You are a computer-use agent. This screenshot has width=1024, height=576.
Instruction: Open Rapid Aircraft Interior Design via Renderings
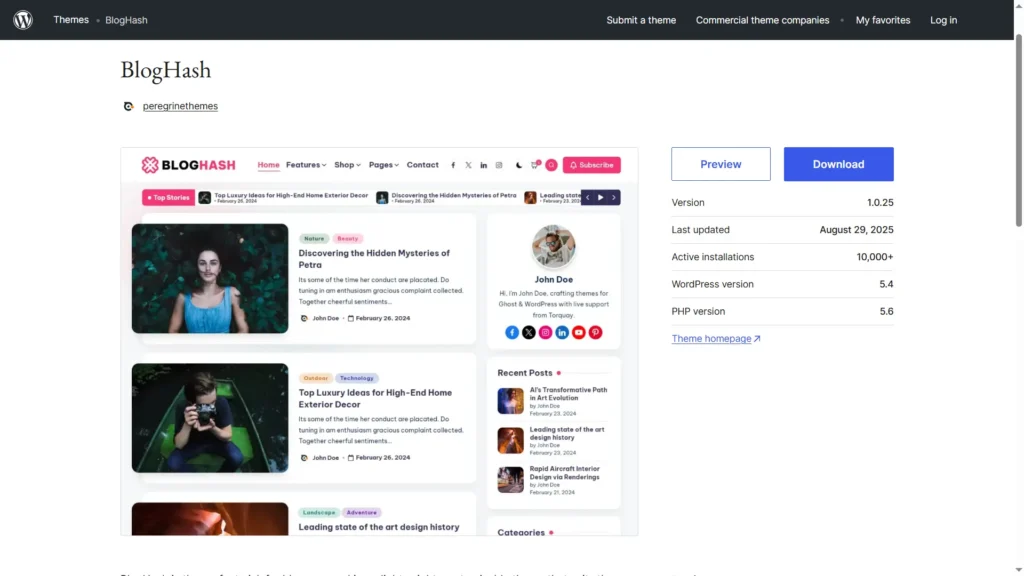point(564,473)
